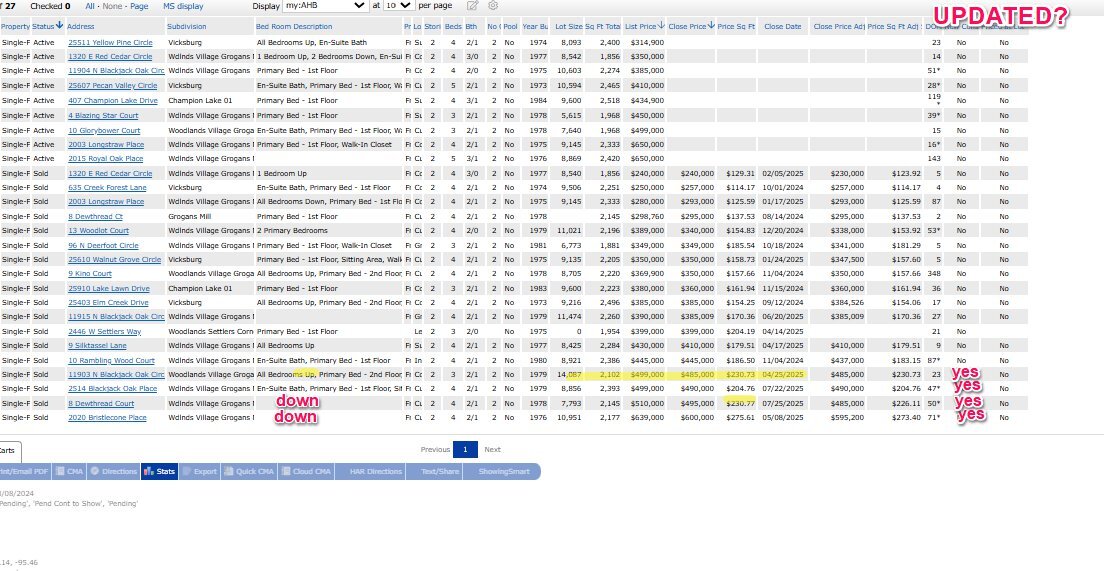This screenshot has width=1104, height=571.
Task: Click the Previous page button
Action: pyautogui.click(x=435, y=449)
